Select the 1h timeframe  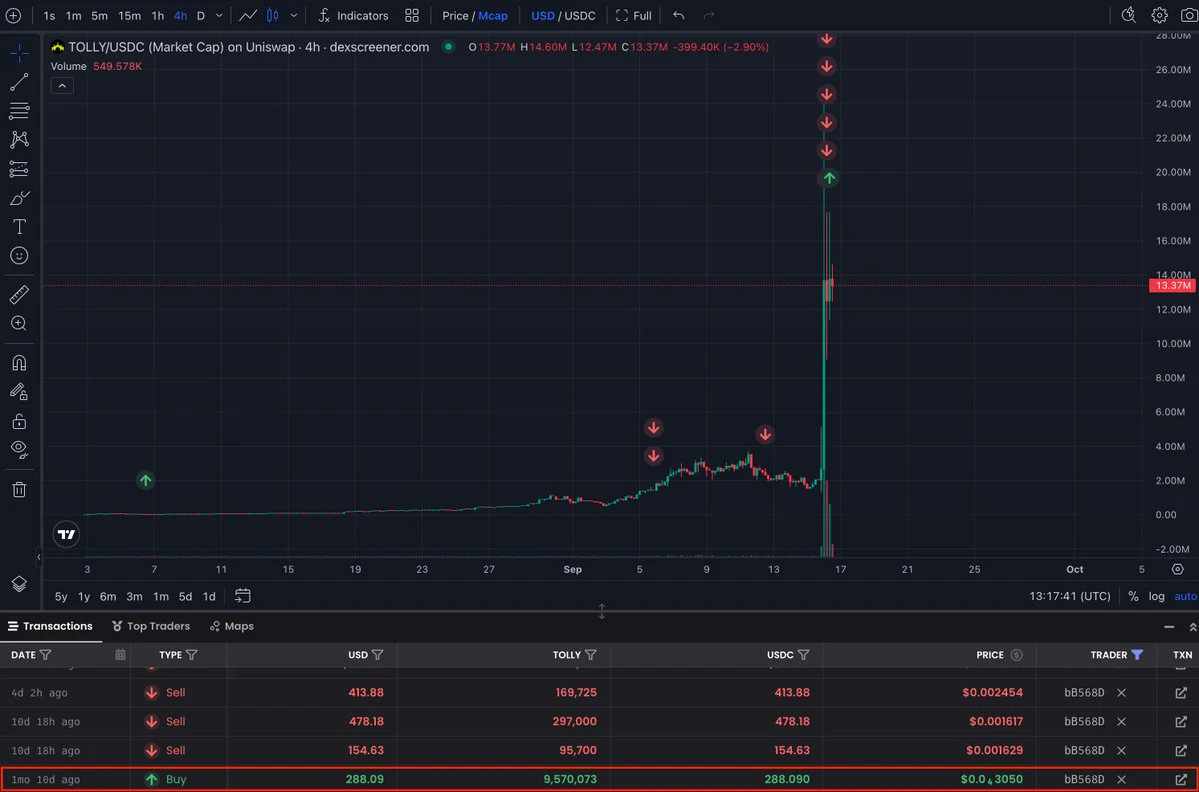tap(158, 15)
